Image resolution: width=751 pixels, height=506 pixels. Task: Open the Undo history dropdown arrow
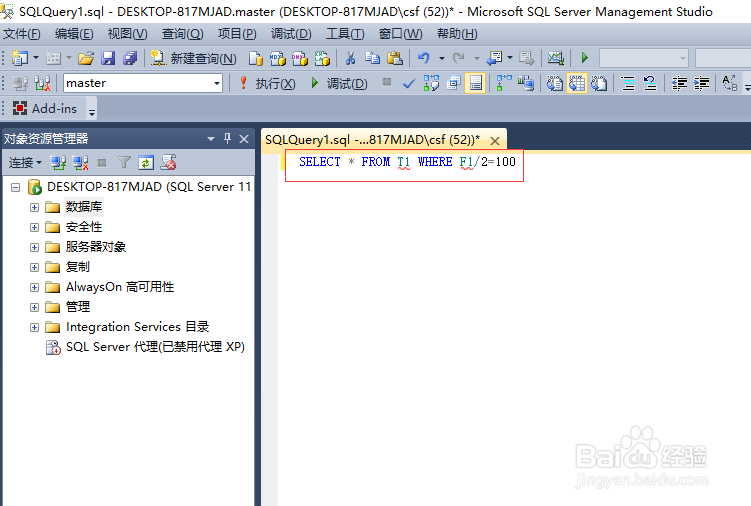pyautogui.click(x=442, y=58)
